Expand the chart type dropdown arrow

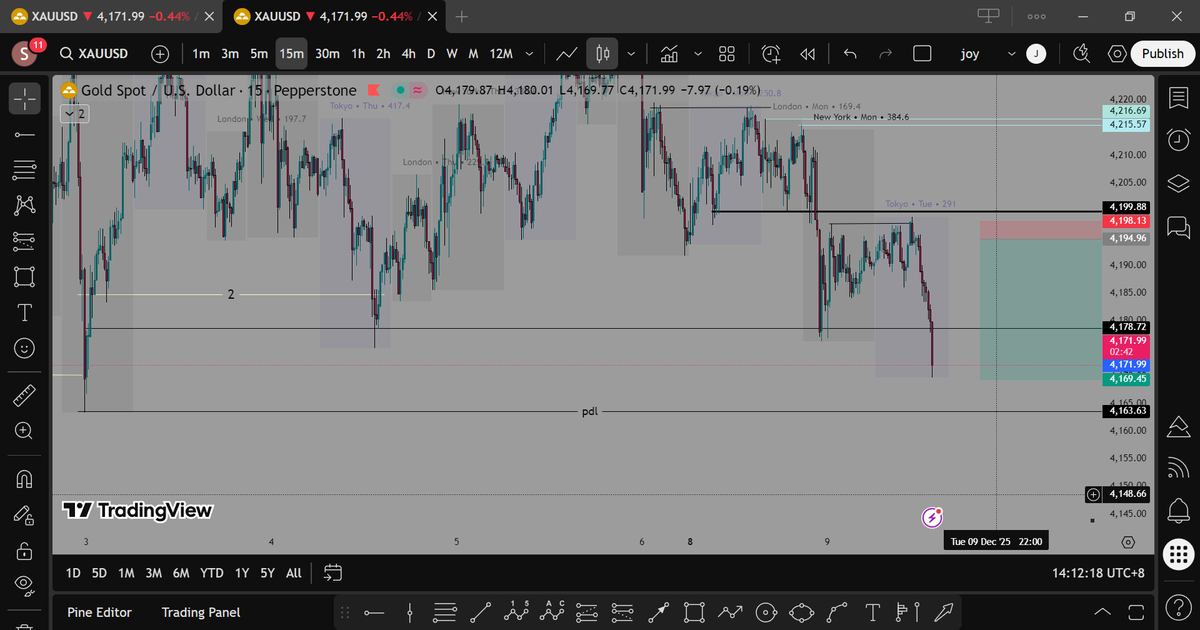pyautogui.click(x=631, y=54)
